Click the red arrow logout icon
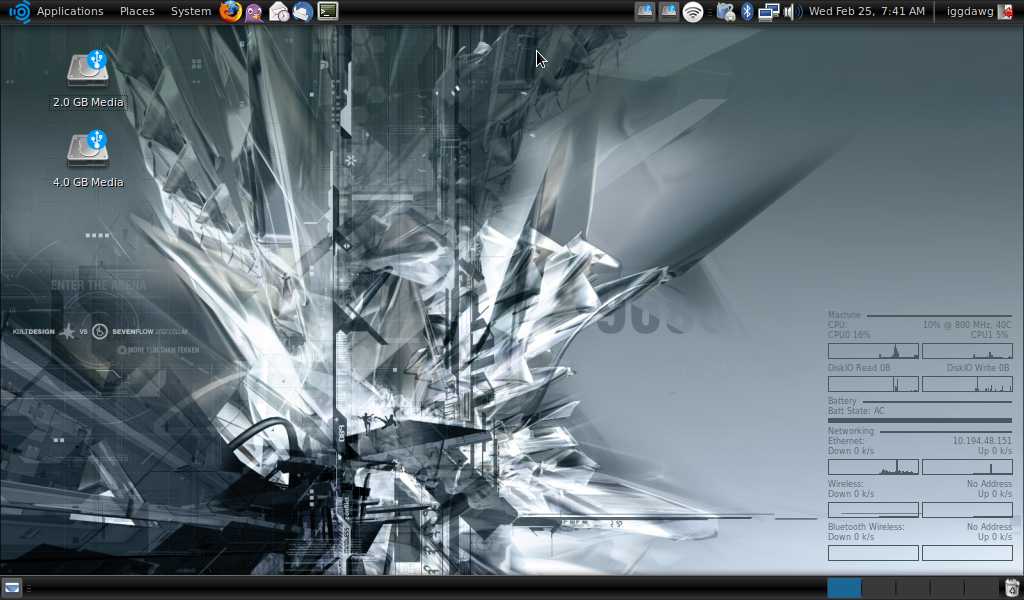 coord(1006,12)
